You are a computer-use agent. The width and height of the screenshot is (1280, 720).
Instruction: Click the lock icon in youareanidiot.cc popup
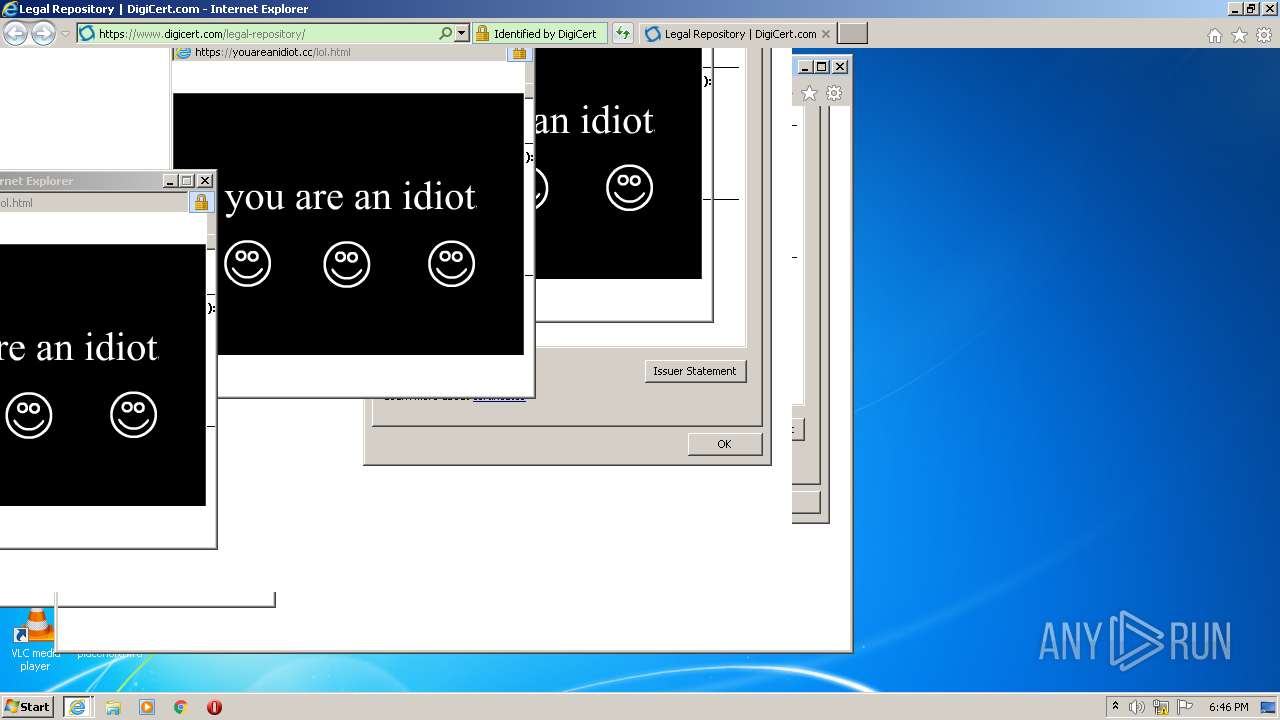click(519, 53)
